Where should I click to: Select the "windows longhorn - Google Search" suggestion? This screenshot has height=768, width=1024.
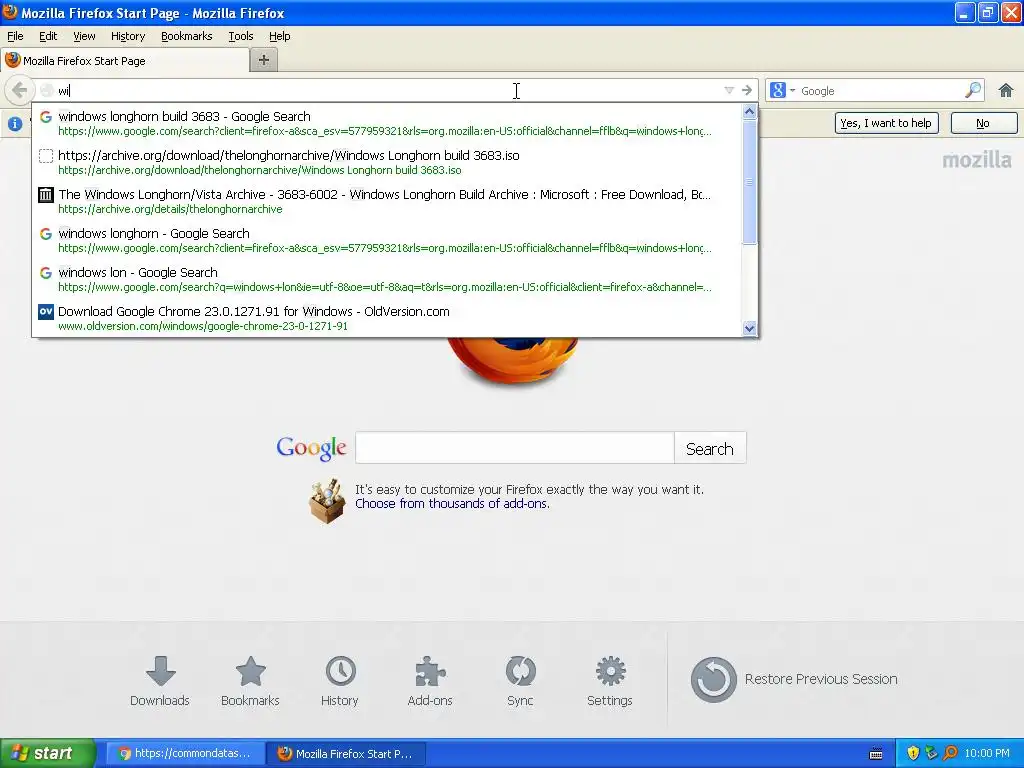coord(386,240)
